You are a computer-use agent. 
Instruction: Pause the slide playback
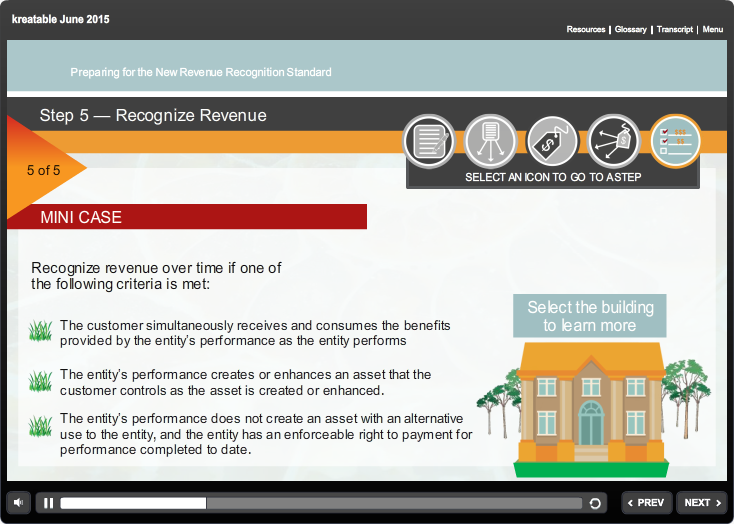pos(48,503)
